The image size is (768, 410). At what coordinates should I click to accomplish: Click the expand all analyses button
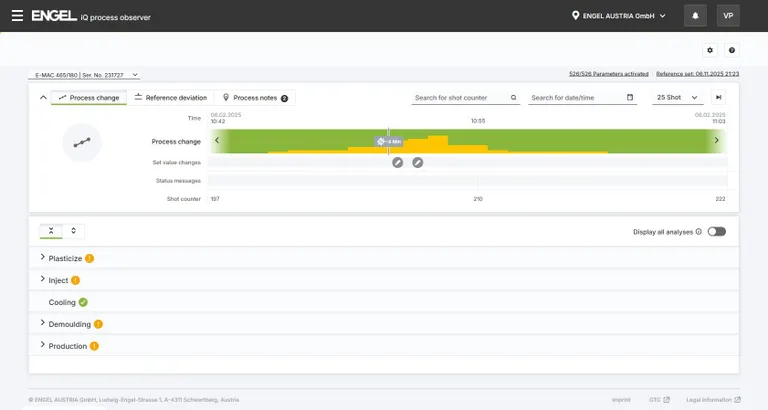point(73,231)
